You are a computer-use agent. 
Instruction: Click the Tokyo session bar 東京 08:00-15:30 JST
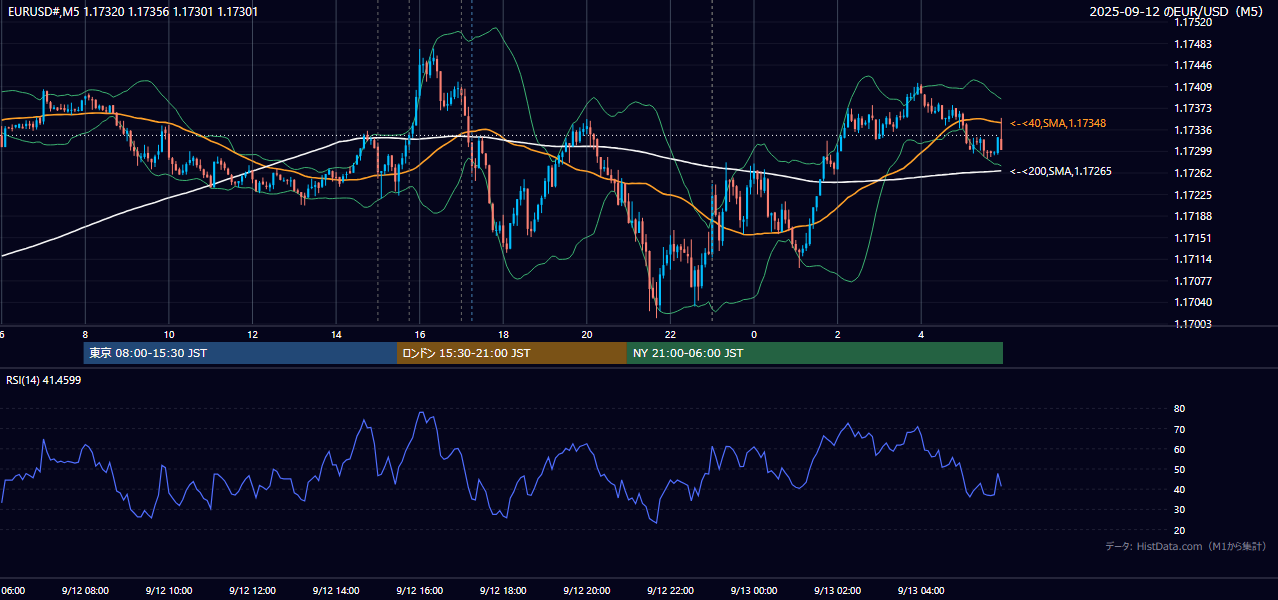coord(240,353)
